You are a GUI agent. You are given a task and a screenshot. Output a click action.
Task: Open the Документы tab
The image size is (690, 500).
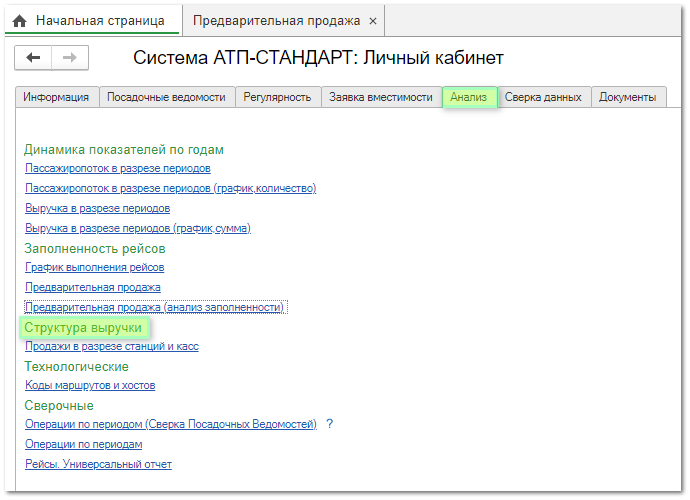(627, 97)
